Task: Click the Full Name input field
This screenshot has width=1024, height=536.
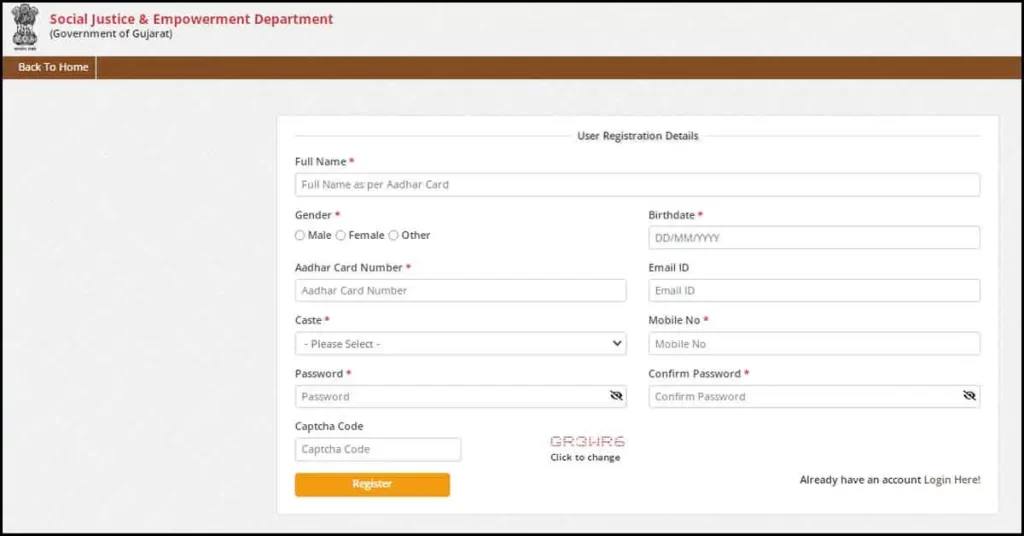Action: coord(637,185)
